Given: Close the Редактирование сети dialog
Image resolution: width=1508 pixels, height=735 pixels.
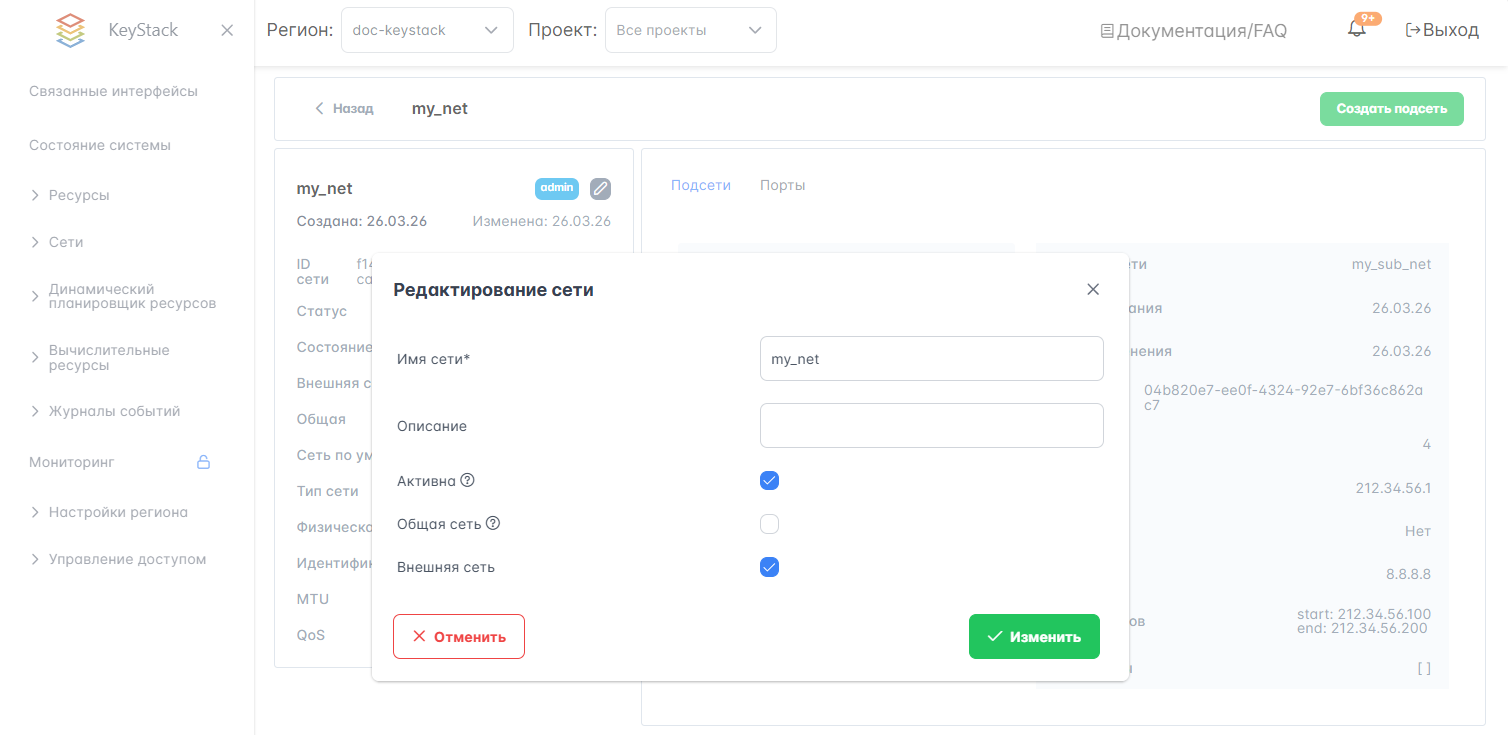Looking at the screenshot, I should click(1093, 290).
